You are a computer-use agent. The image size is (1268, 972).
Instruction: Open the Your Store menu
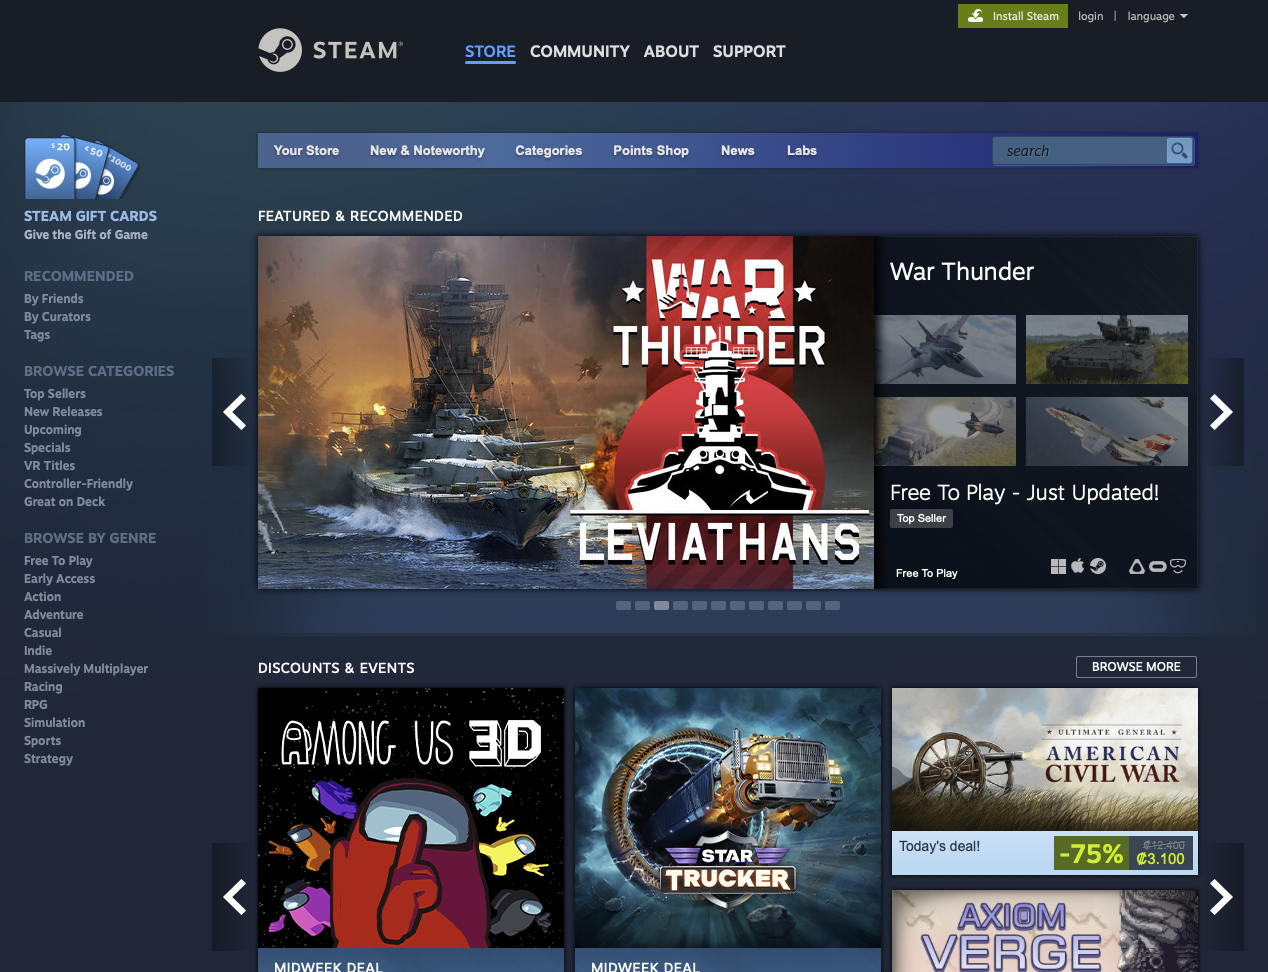click(306, 151)
